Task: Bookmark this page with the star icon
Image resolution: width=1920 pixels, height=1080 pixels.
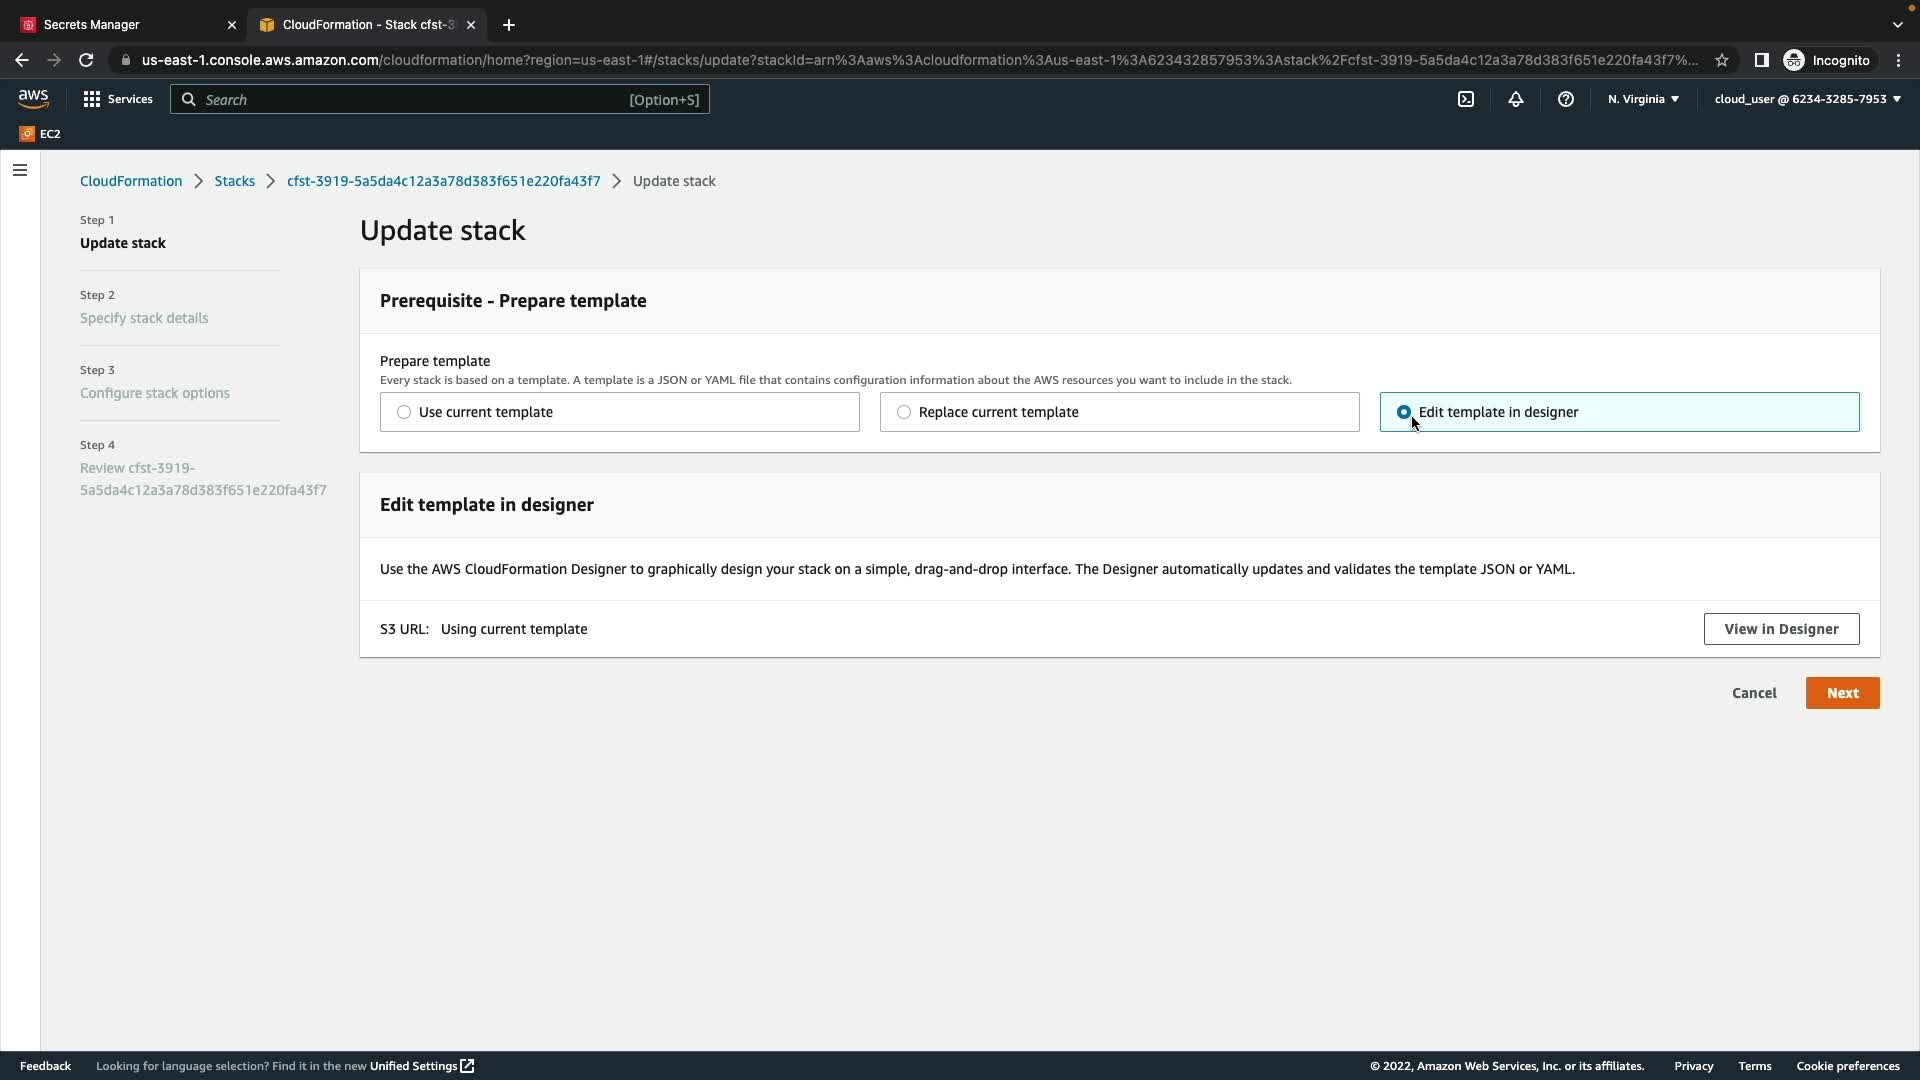Action: 1722,60
